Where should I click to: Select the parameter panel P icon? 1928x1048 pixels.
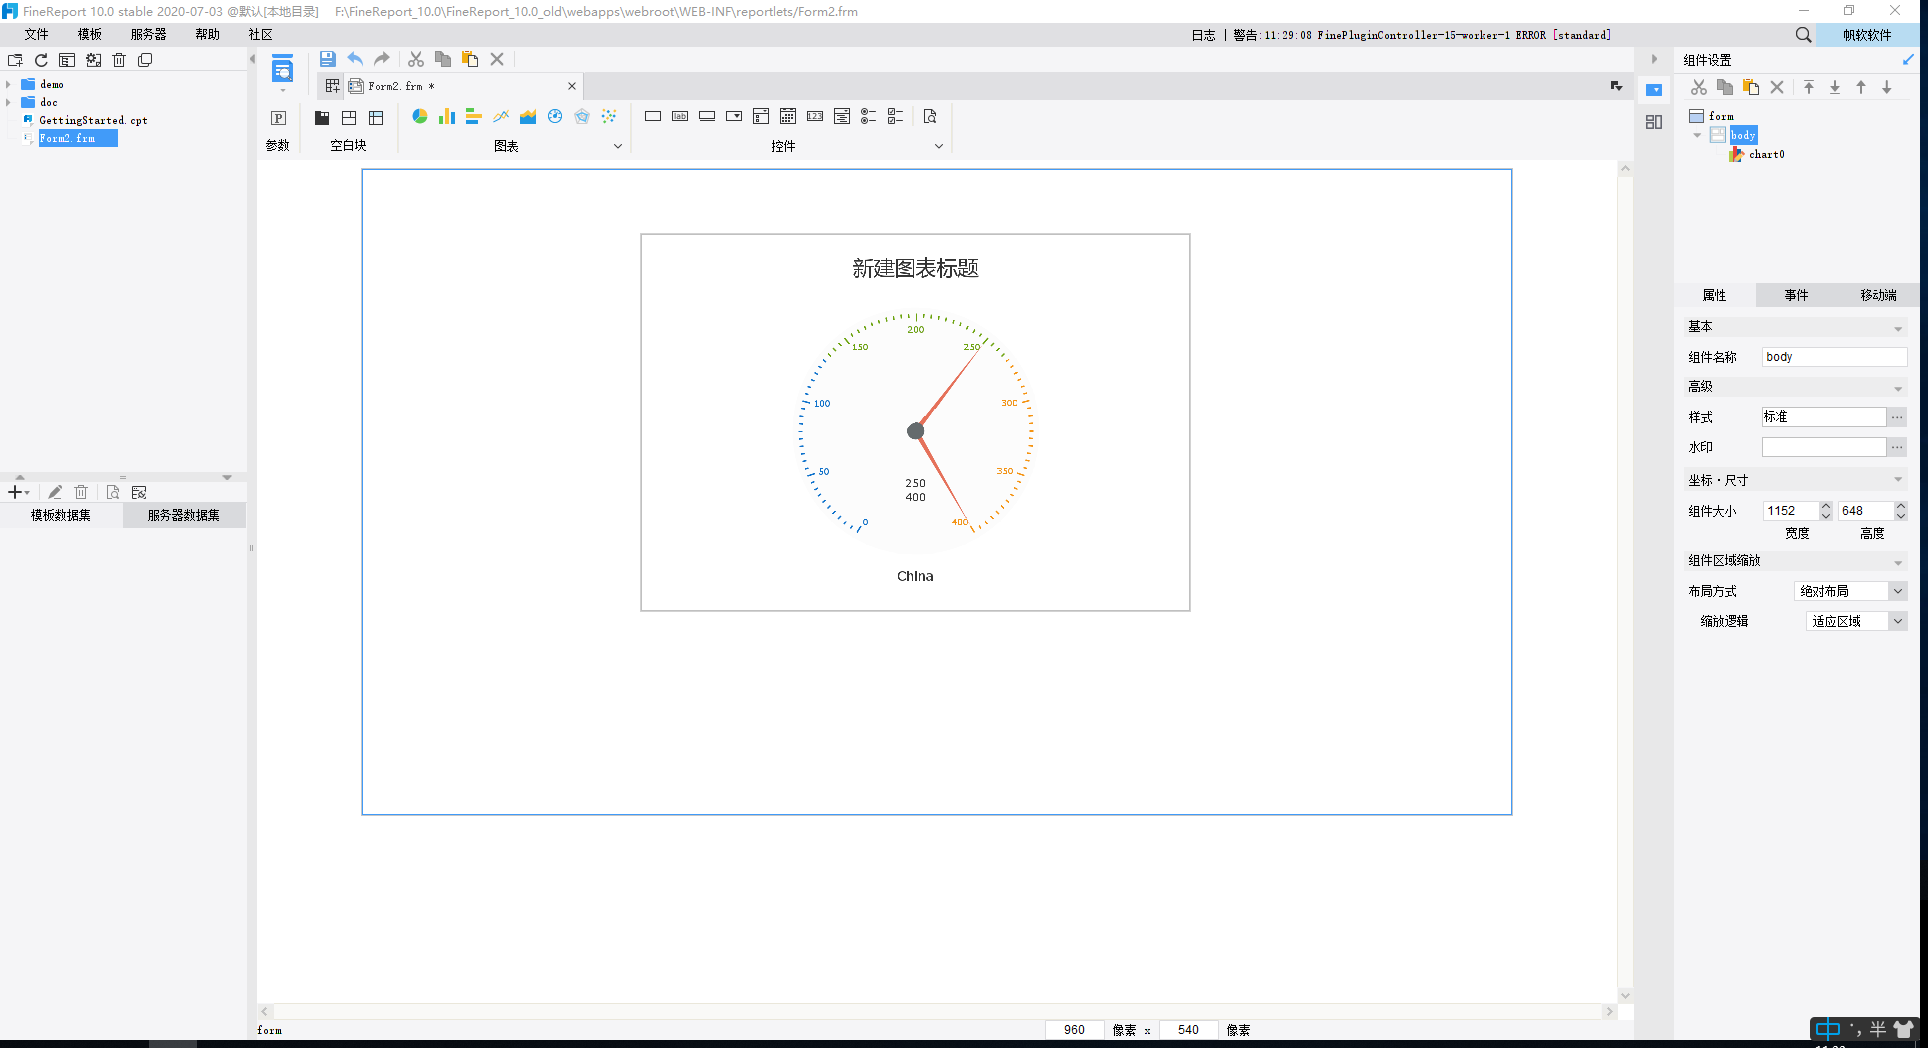tap(278, 118)
